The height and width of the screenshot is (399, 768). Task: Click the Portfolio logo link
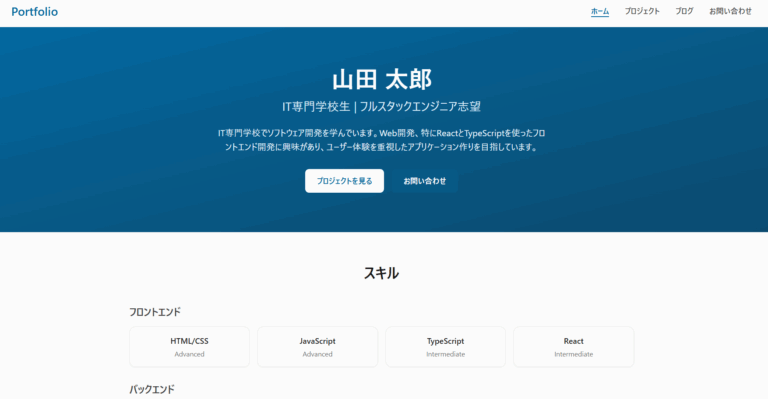point(34,12)
